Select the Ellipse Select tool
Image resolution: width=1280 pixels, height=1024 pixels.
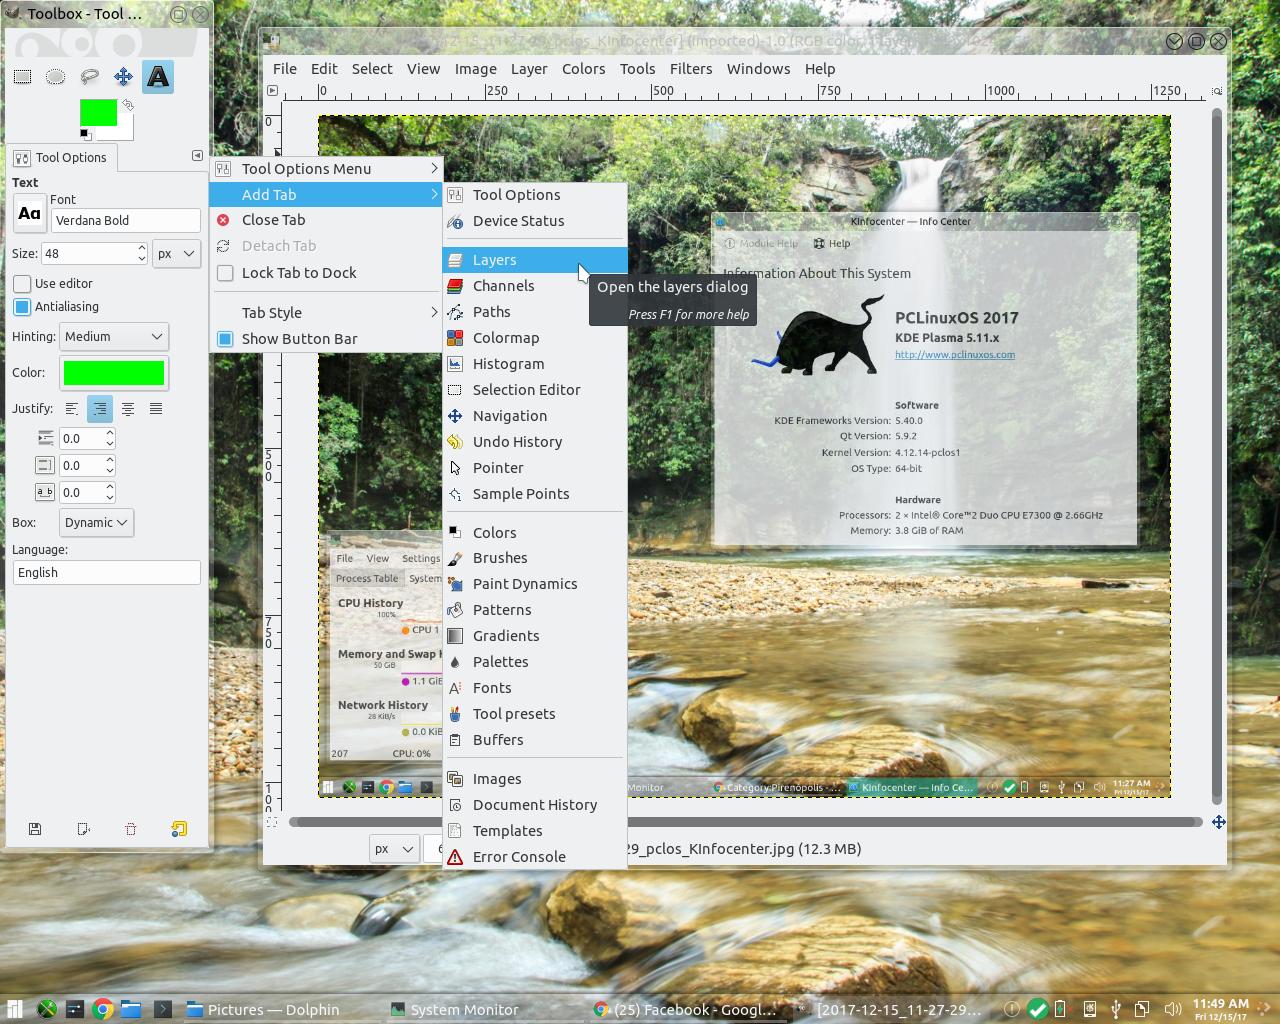57,77
